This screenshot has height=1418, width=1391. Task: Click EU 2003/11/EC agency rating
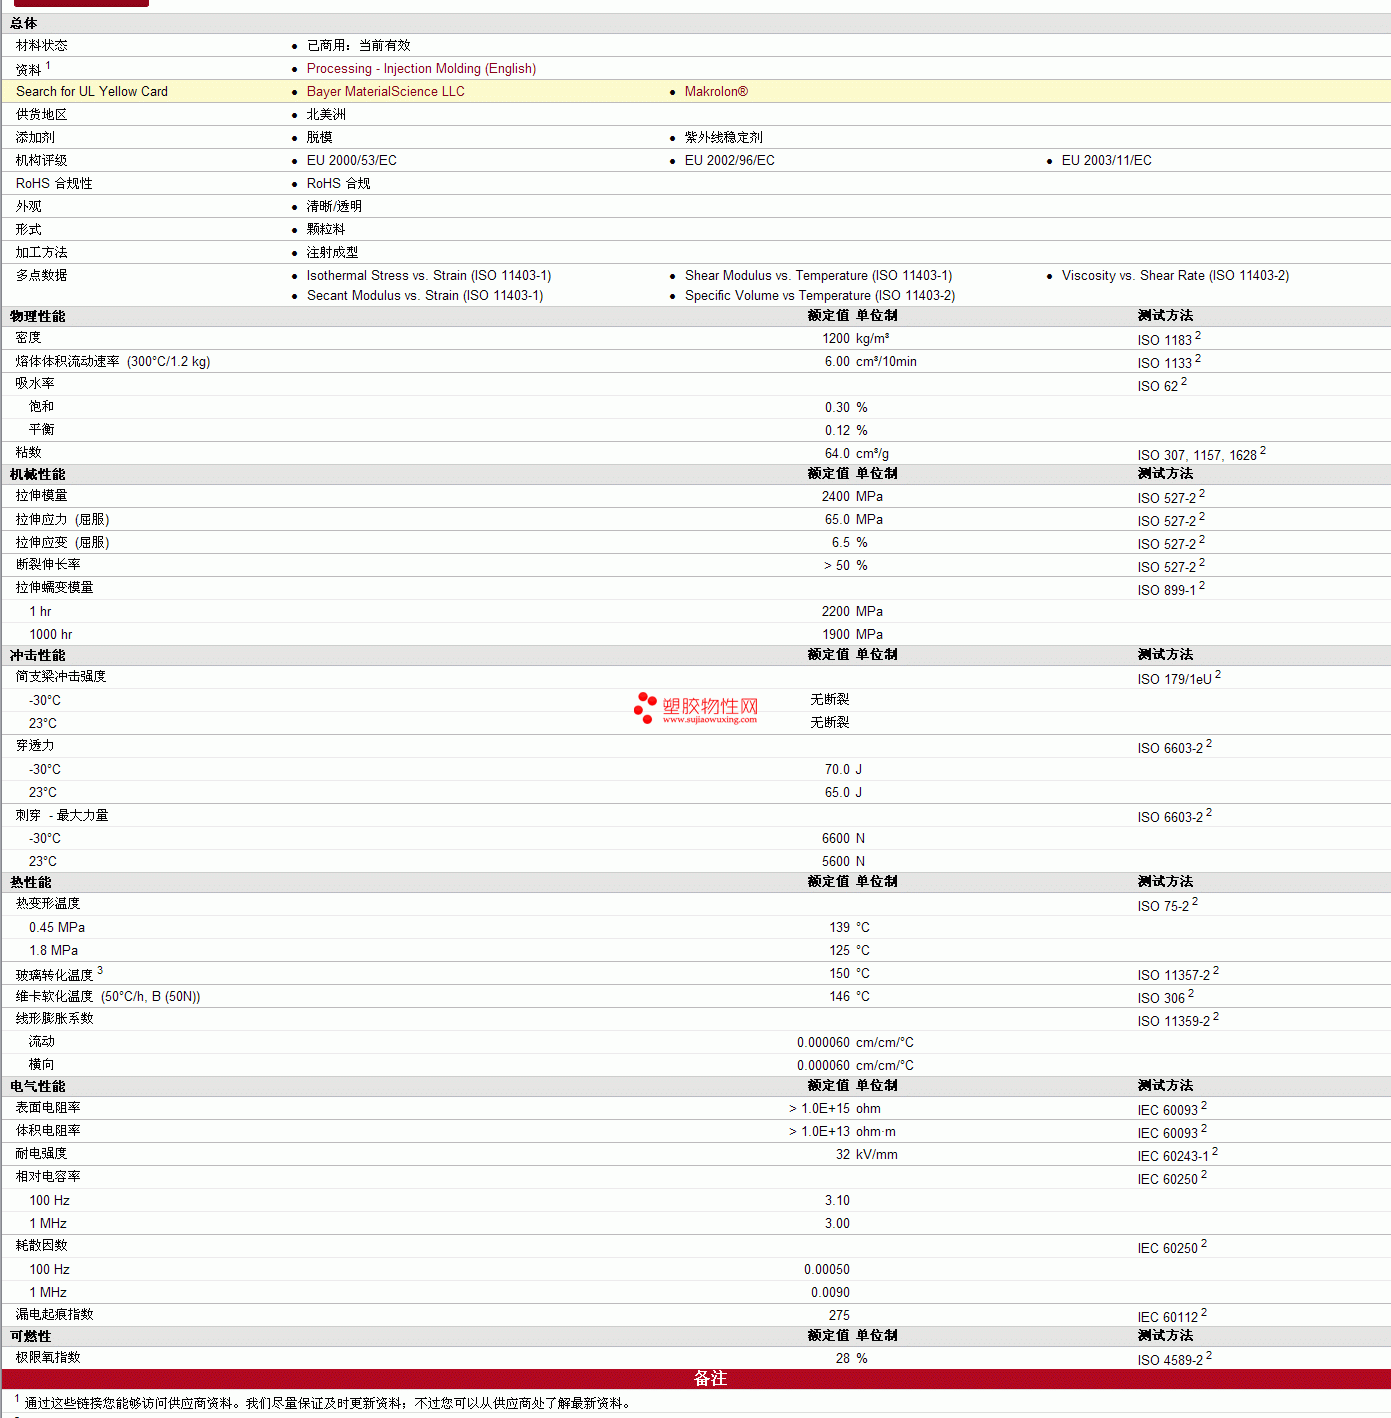(1107, 160)
